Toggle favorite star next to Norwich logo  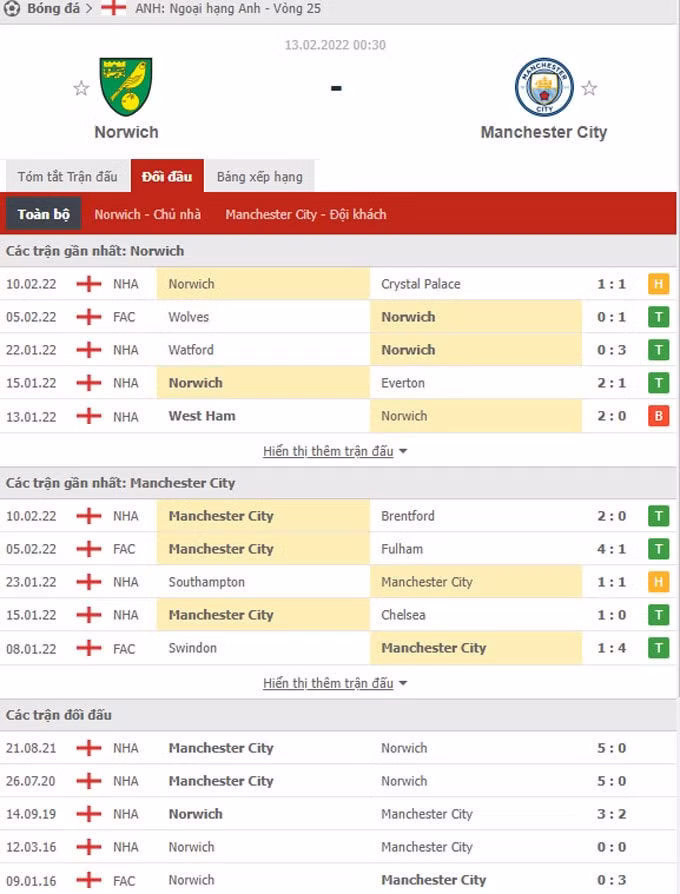82,88
